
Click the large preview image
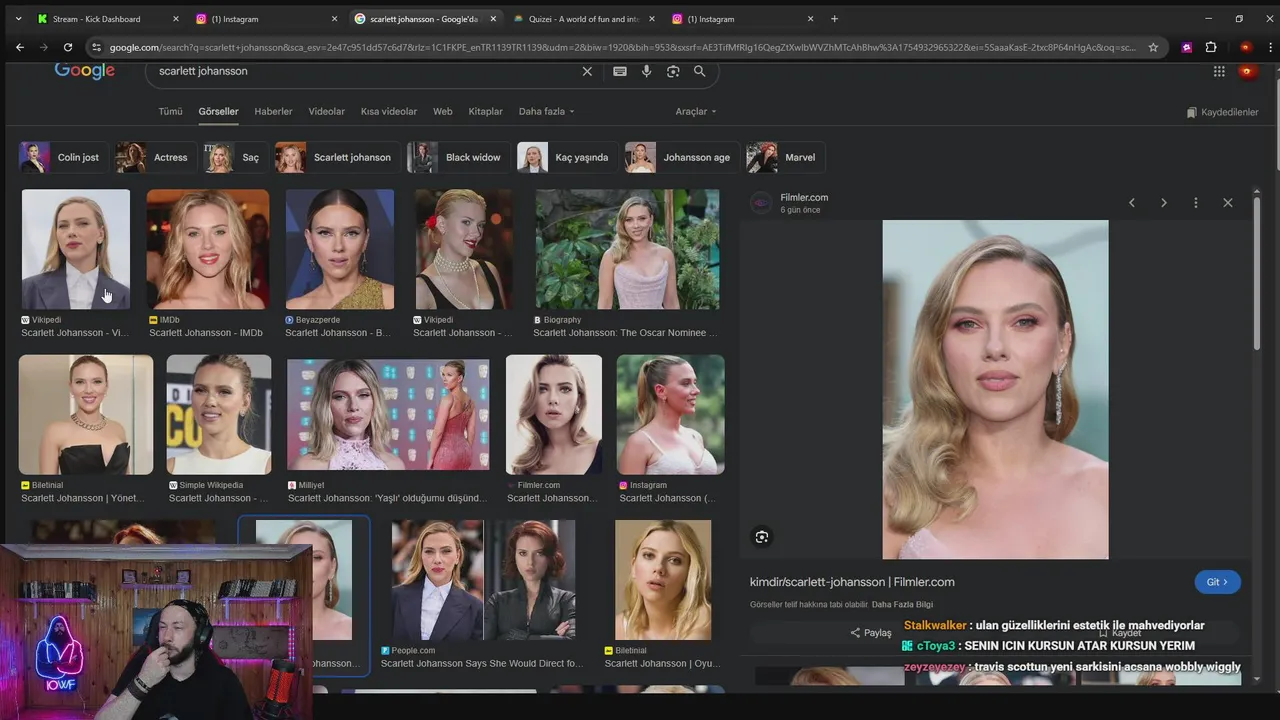click(x=995, y=390)
